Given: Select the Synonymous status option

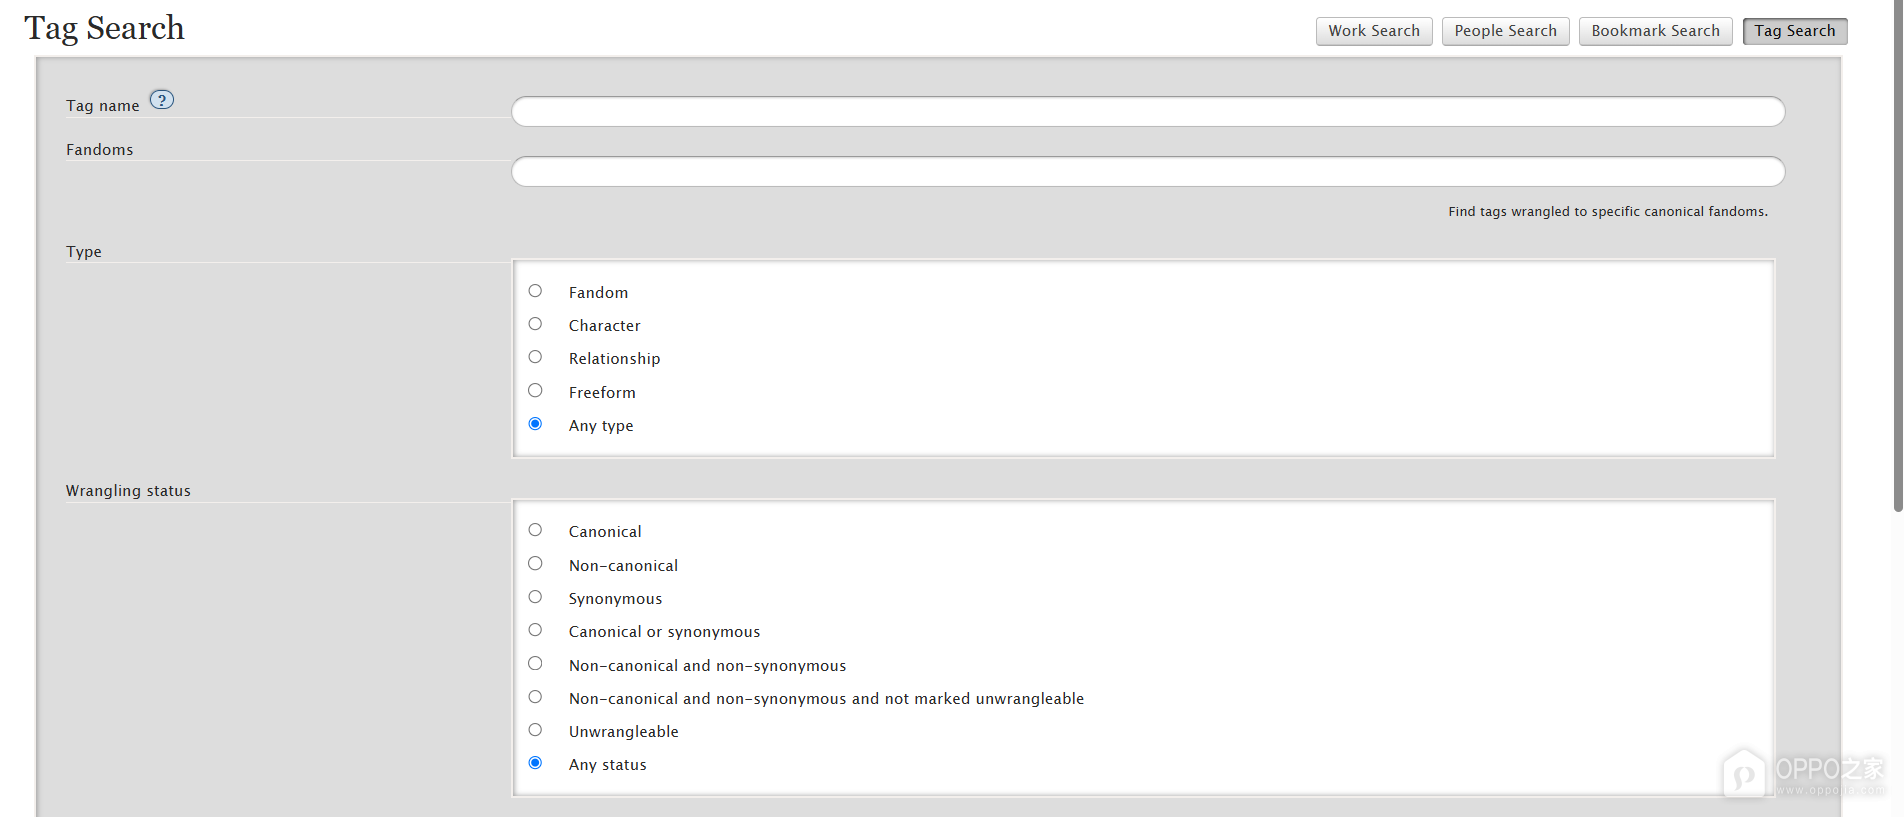Looking at the screenshot, I should click(535, 597).
